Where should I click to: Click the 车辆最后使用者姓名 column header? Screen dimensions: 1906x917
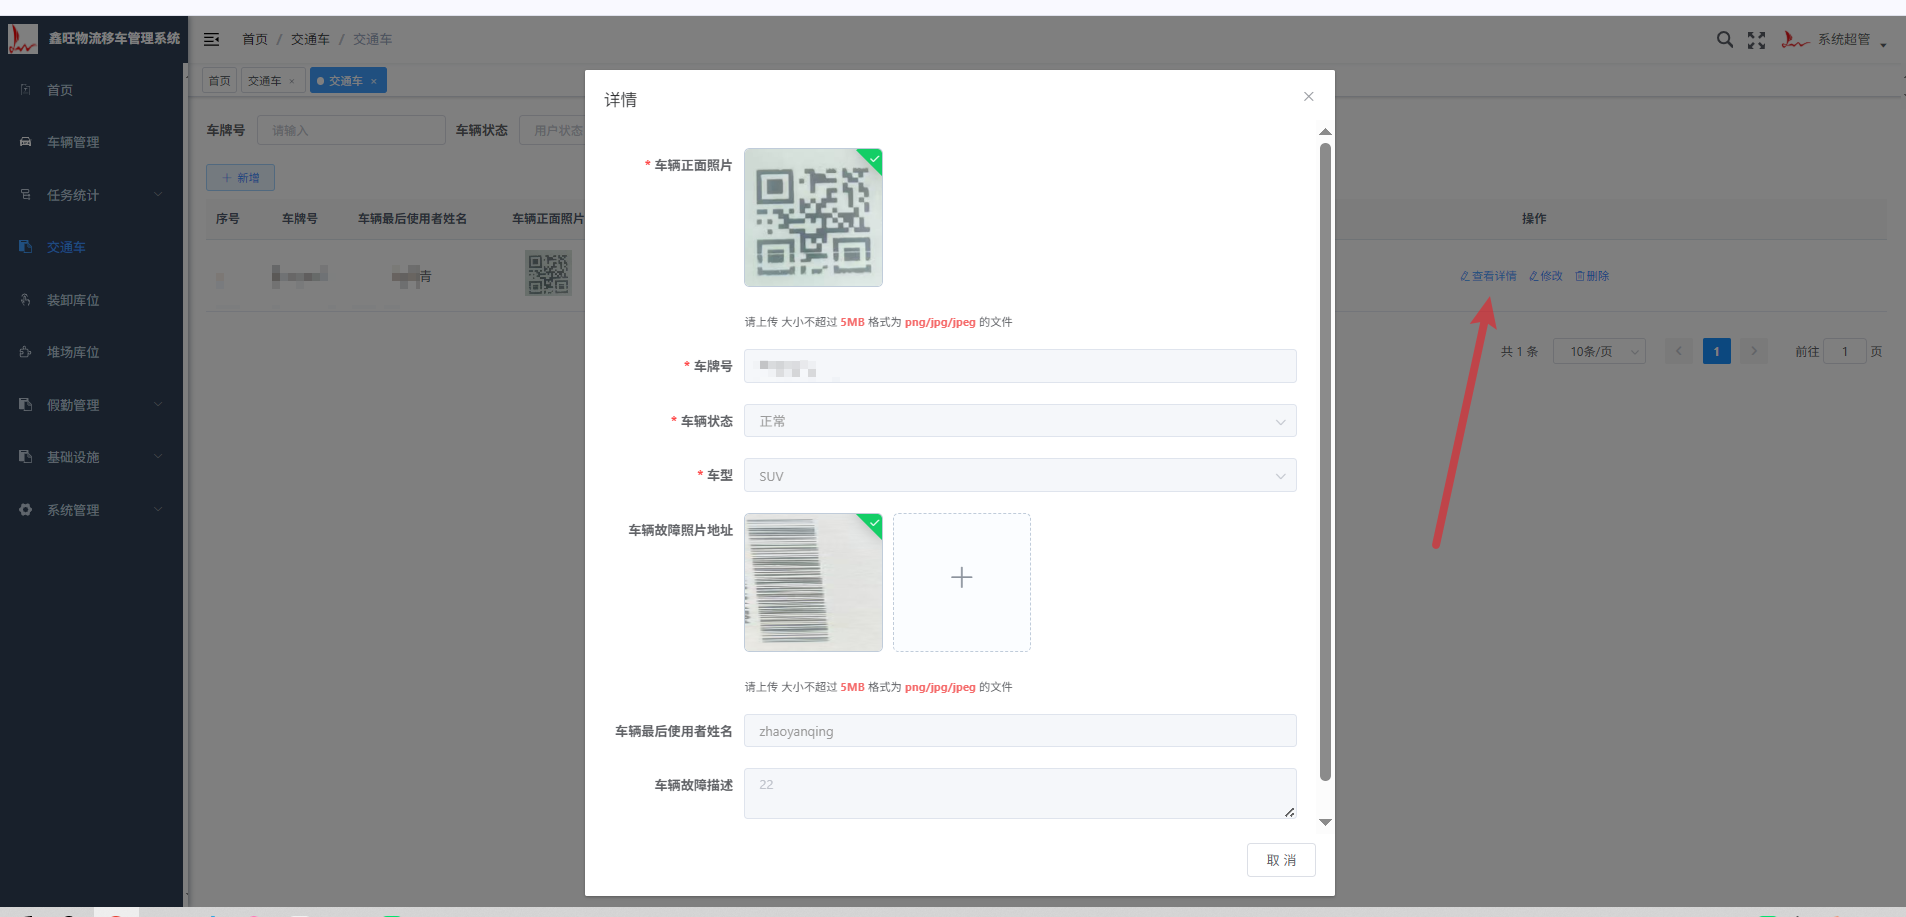click(x=412, y=219)
